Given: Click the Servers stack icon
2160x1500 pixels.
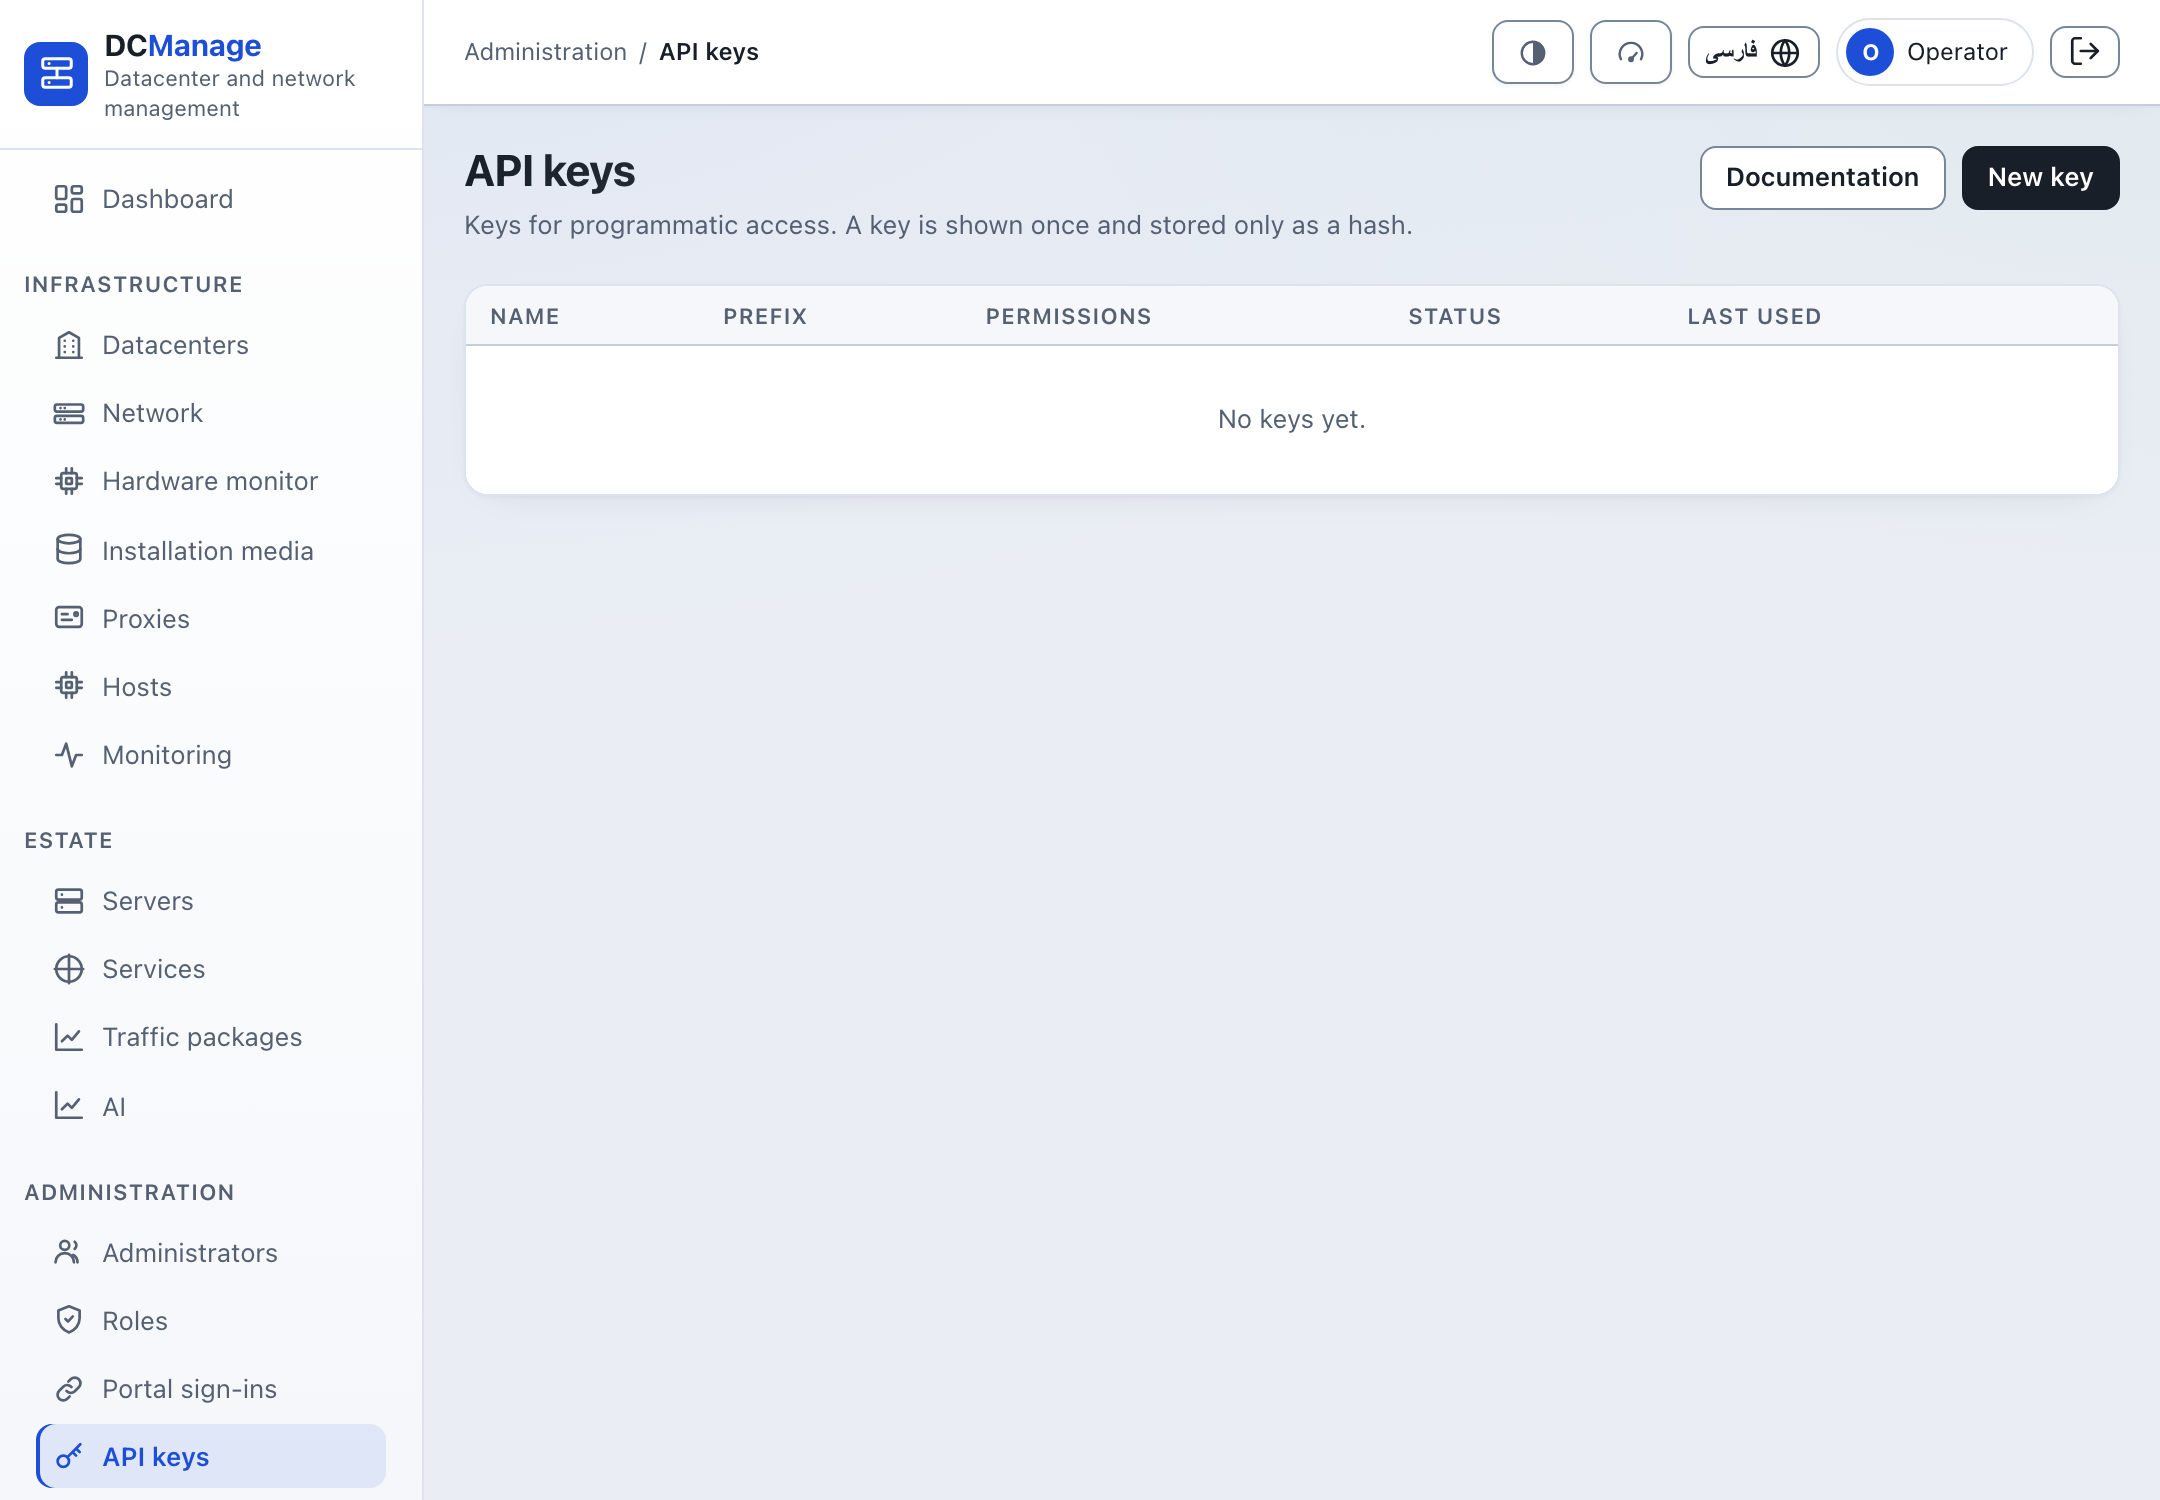Looking at the screenshot, I should click(69, 901).
